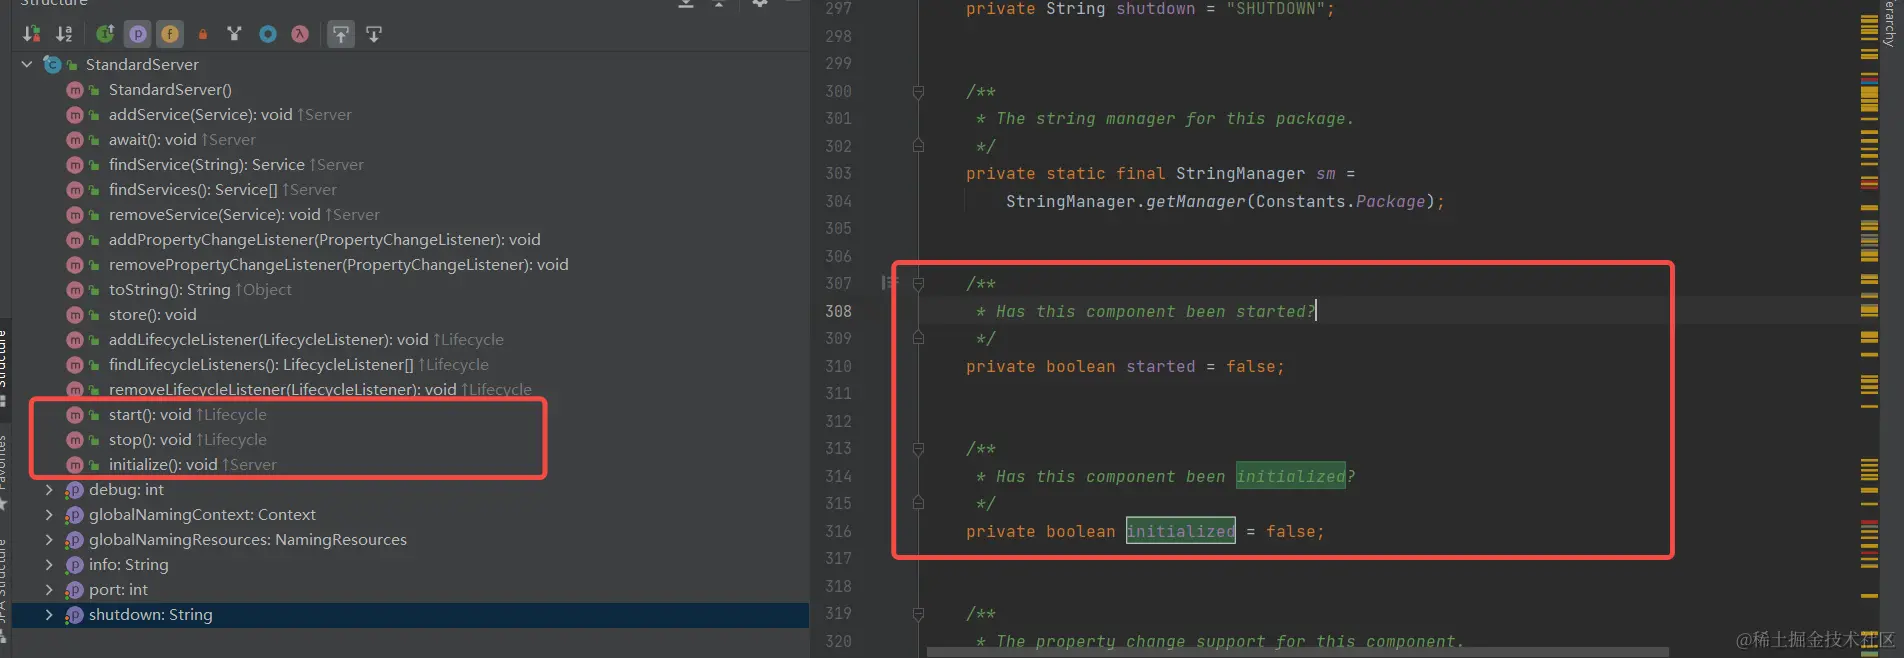This screenshot has height=658, width=1904.
Task: Collapse the StandardServer class node
Action: tap(27, 64)
